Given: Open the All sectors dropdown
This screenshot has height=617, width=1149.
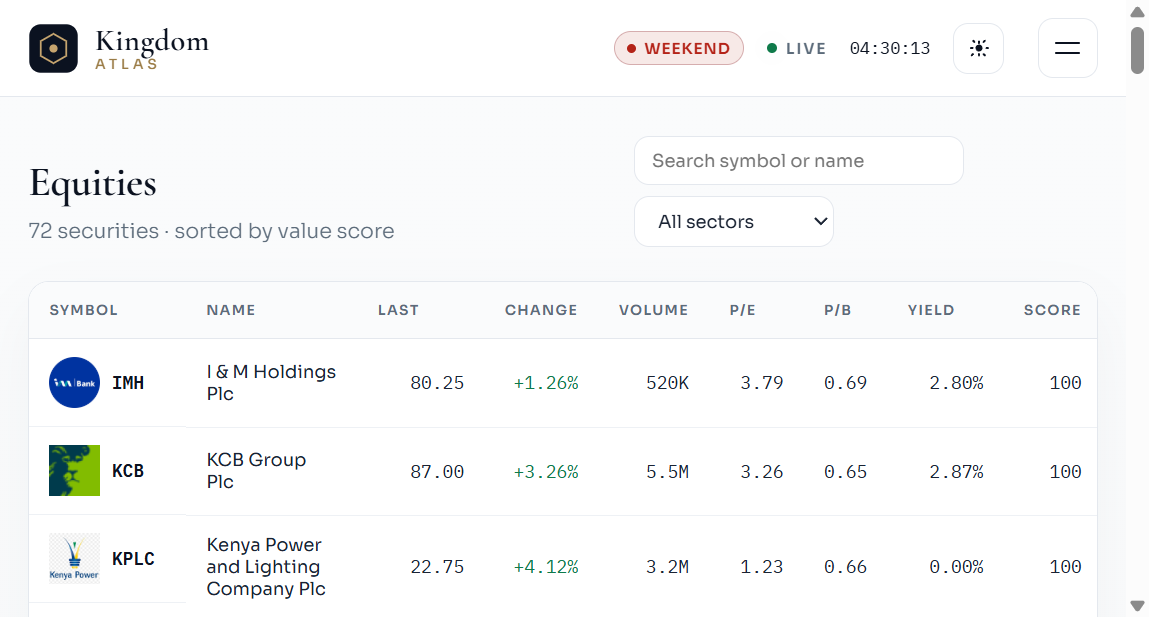Looking at the screenshot, I should pyautogui.click(x=734, y=221).
